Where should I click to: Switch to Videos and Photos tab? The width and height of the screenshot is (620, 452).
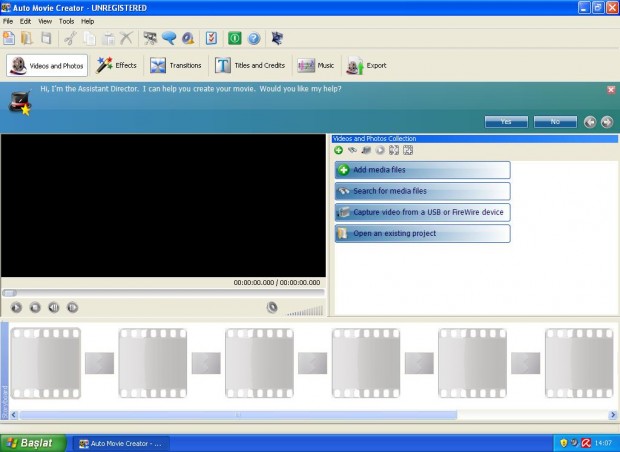pyautogui.click(x=47, y=66)
